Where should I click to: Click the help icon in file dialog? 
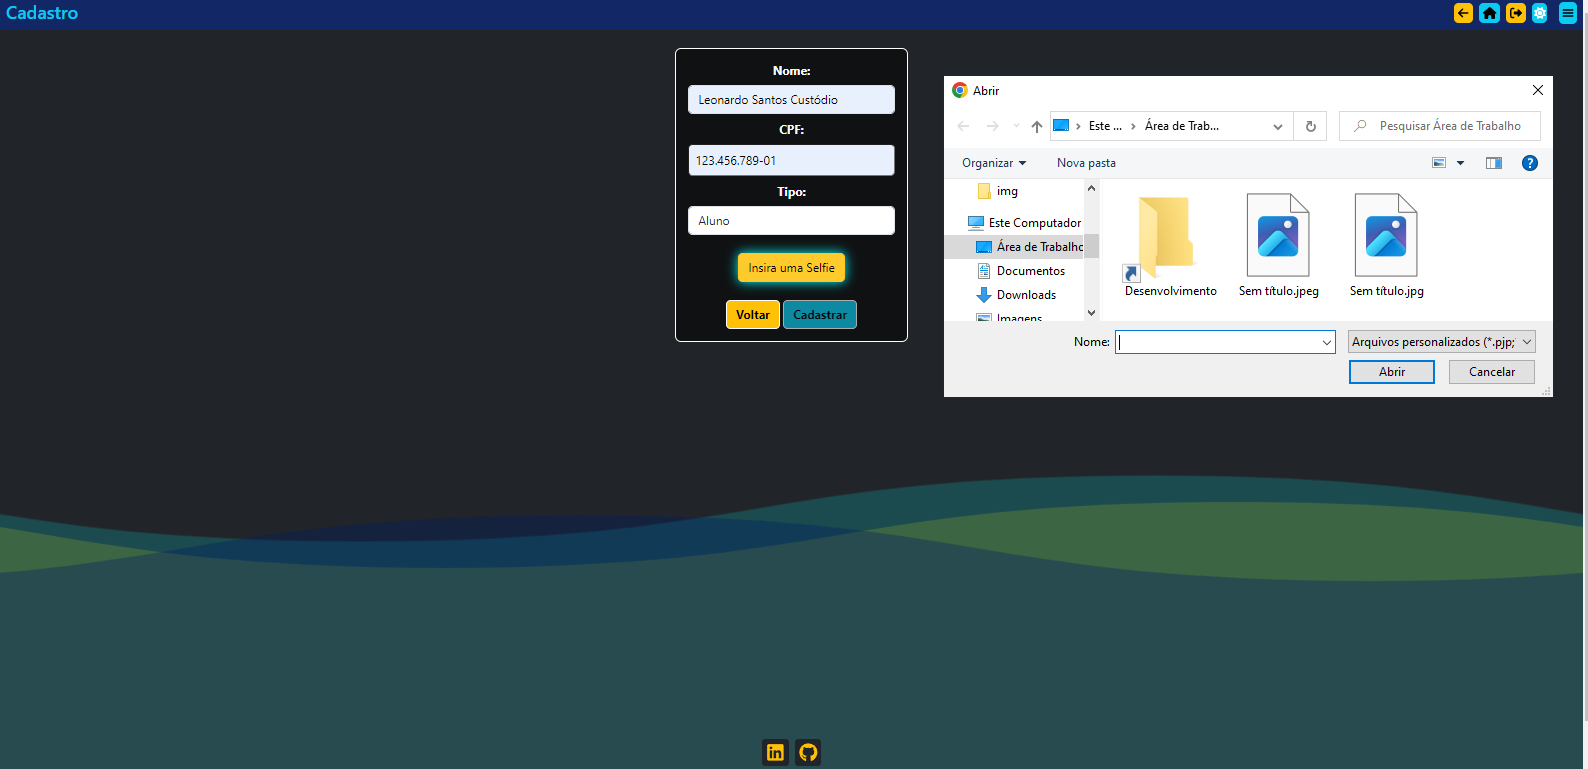pos(1529,163)
